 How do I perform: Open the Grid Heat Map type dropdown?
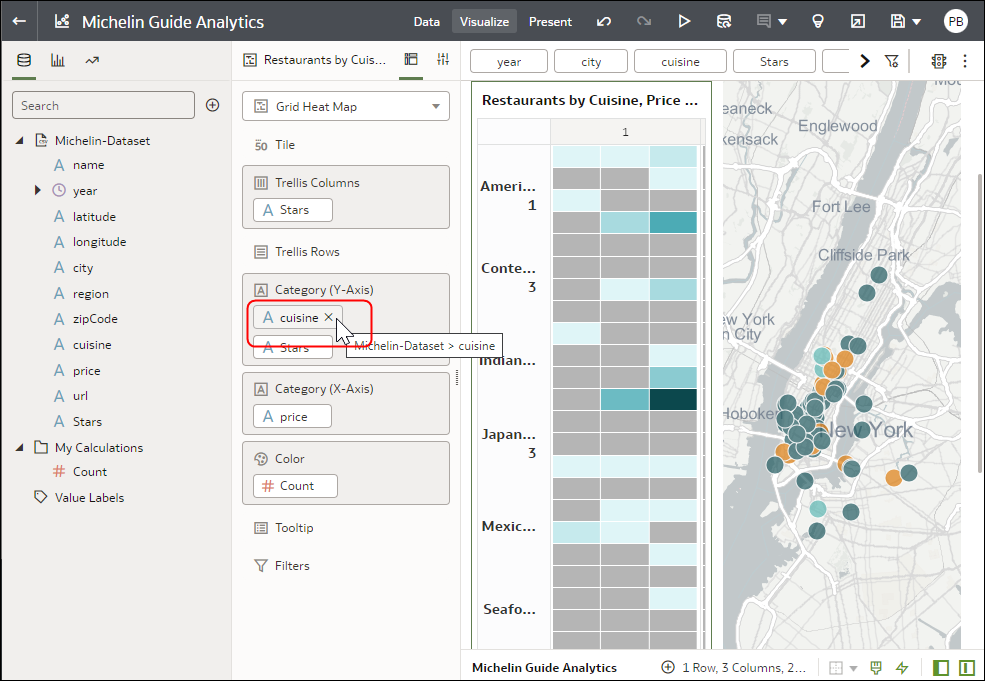click(345, 106)
